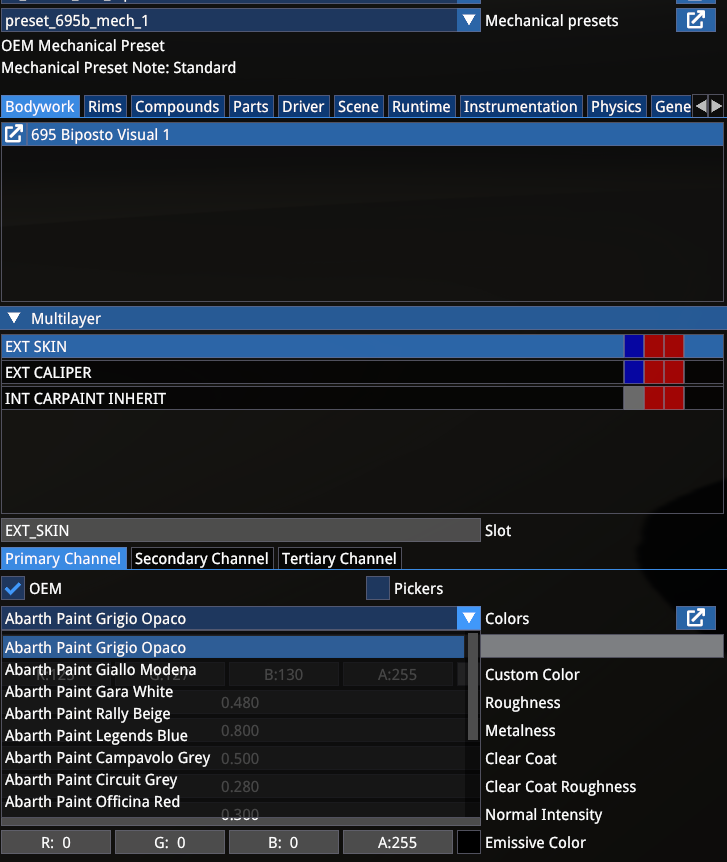Select INT CARPAINT INHERIT layer row
Viewport: 727px width, 862px height.
tap(362, 398)
